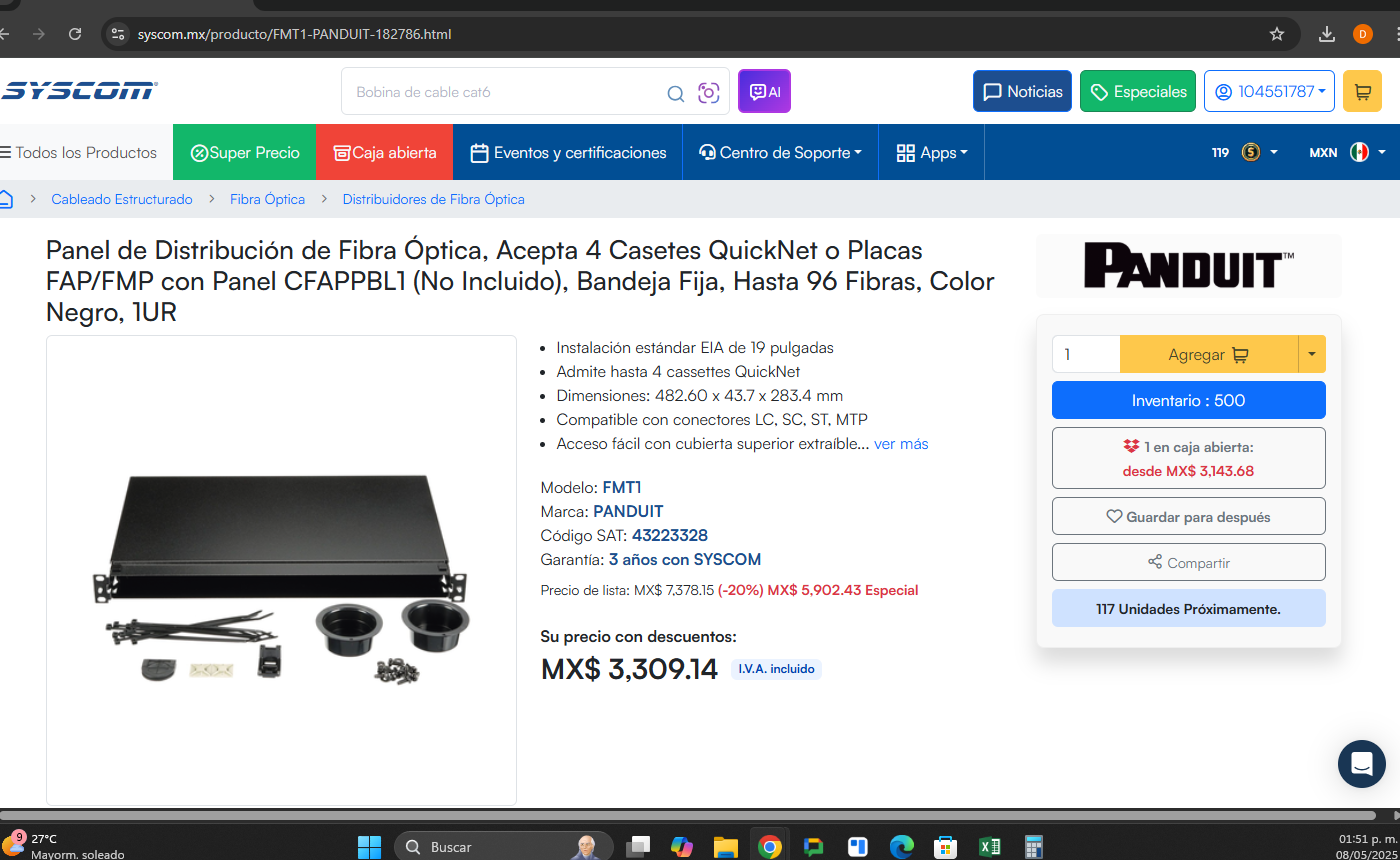Go to Distribuidores de Fibra Óptica breadcrumb
The height and width of the screenshot is (860, 1400).
433,199
